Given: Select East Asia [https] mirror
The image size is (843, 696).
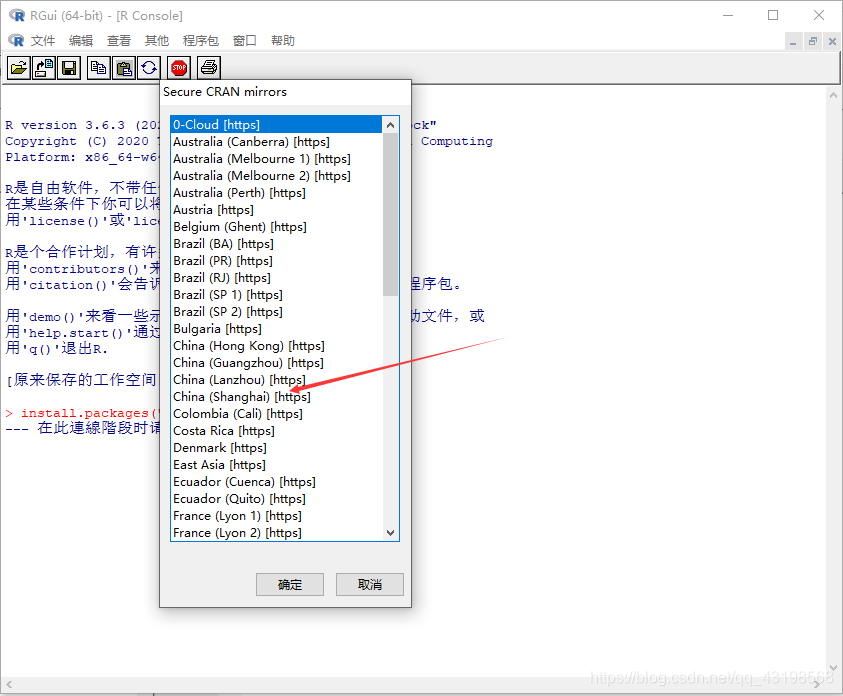Looking at the screenshot, I should click(276, 465).
